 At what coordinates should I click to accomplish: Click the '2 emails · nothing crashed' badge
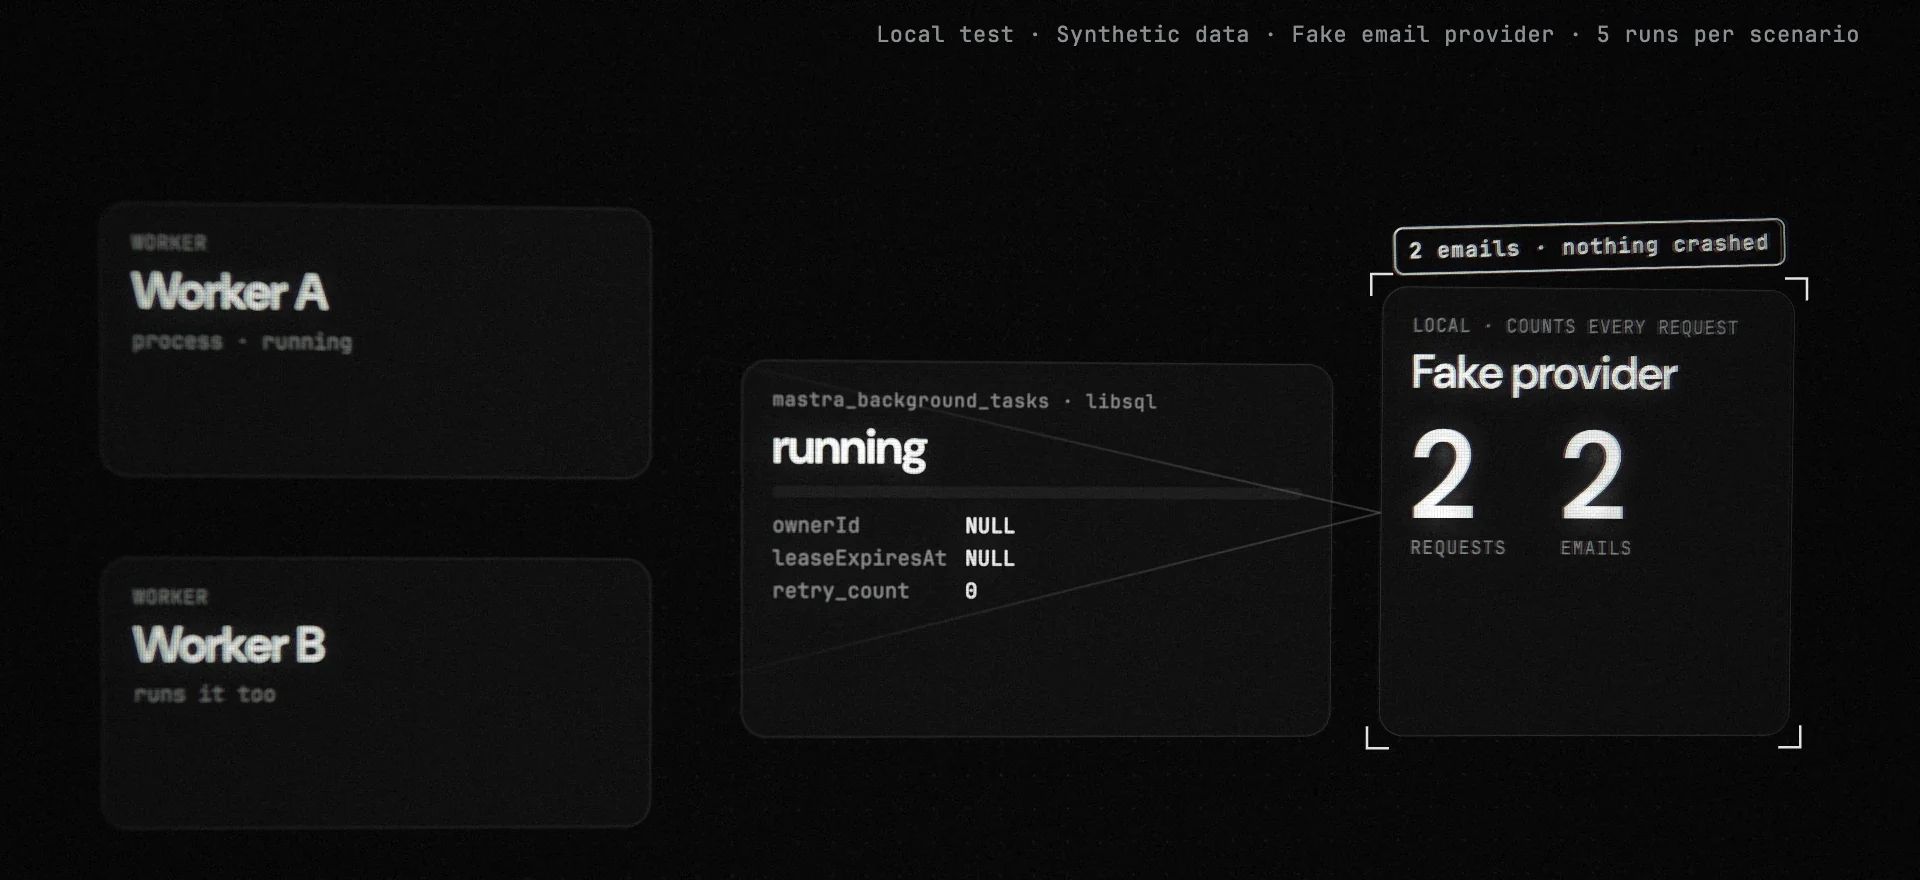pyautogui.click(x=1588, y=246)
